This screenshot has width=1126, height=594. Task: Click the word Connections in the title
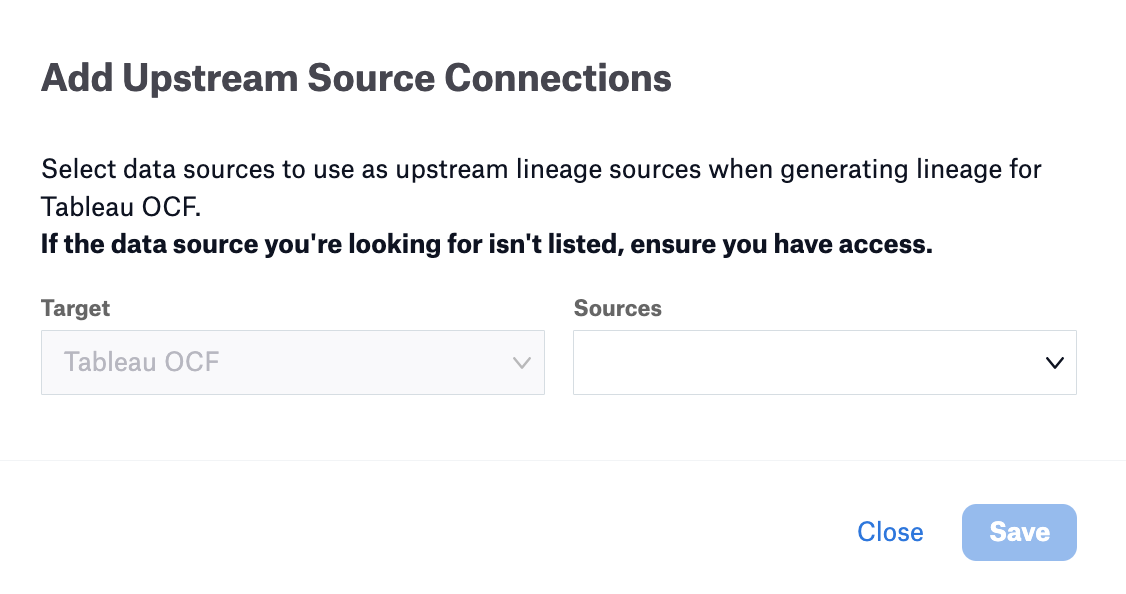[x=558, y=78]
